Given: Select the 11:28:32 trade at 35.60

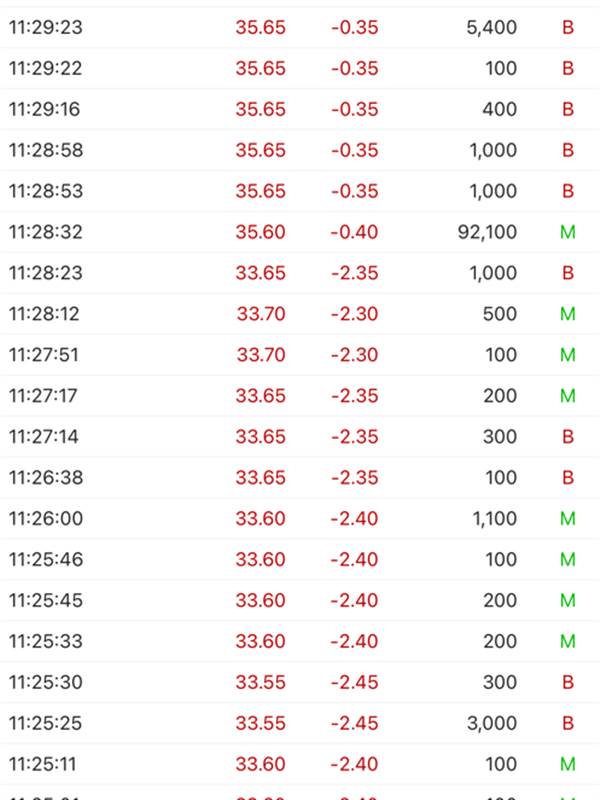Looking at the screenshot, I should click(300, 232).
